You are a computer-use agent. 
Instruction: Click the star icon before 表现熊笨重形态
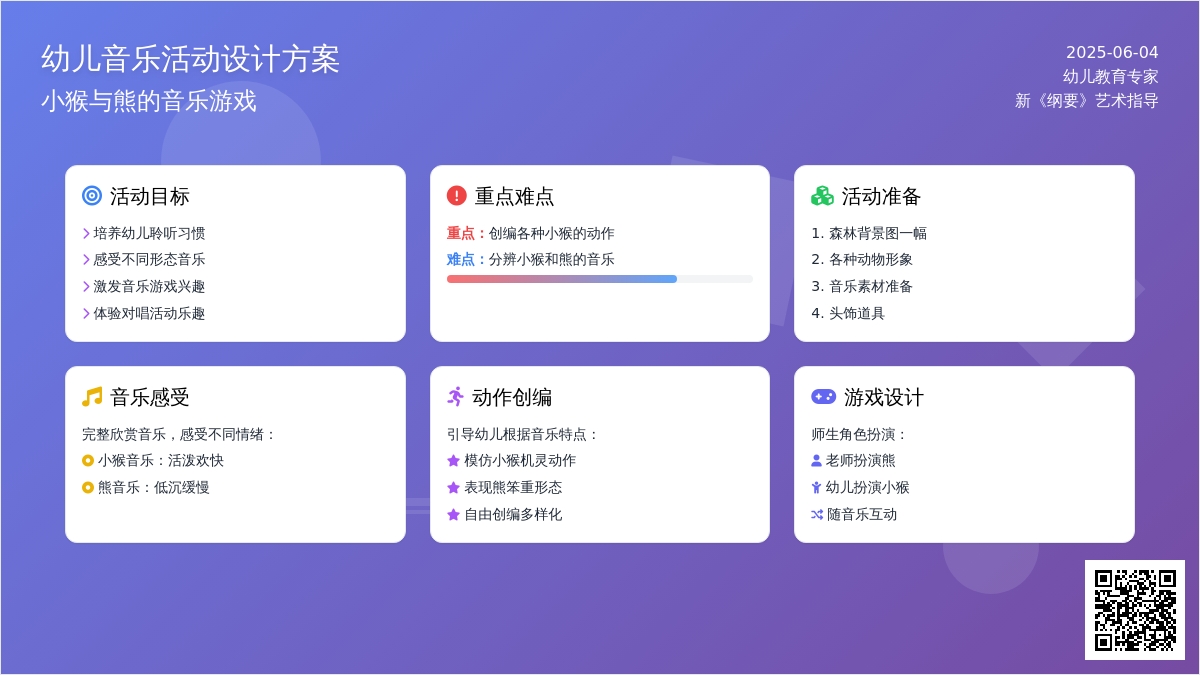453,488
